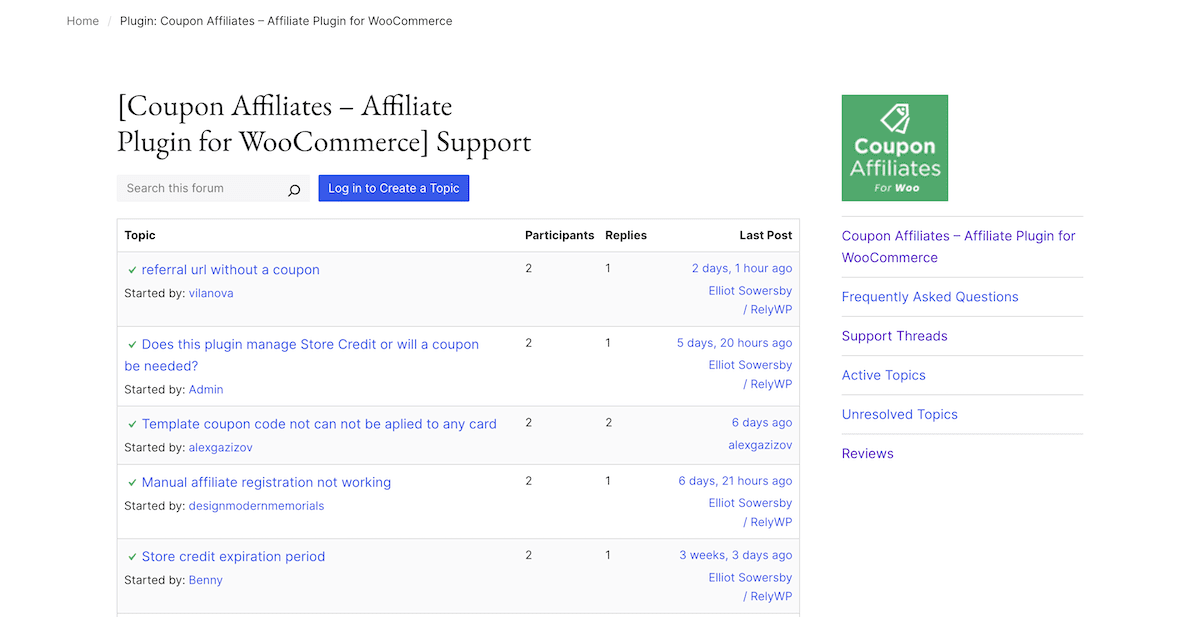Open topic 'Store credit expiration period'
This screenshot has width=1200, height=617.
click(233, 557)
